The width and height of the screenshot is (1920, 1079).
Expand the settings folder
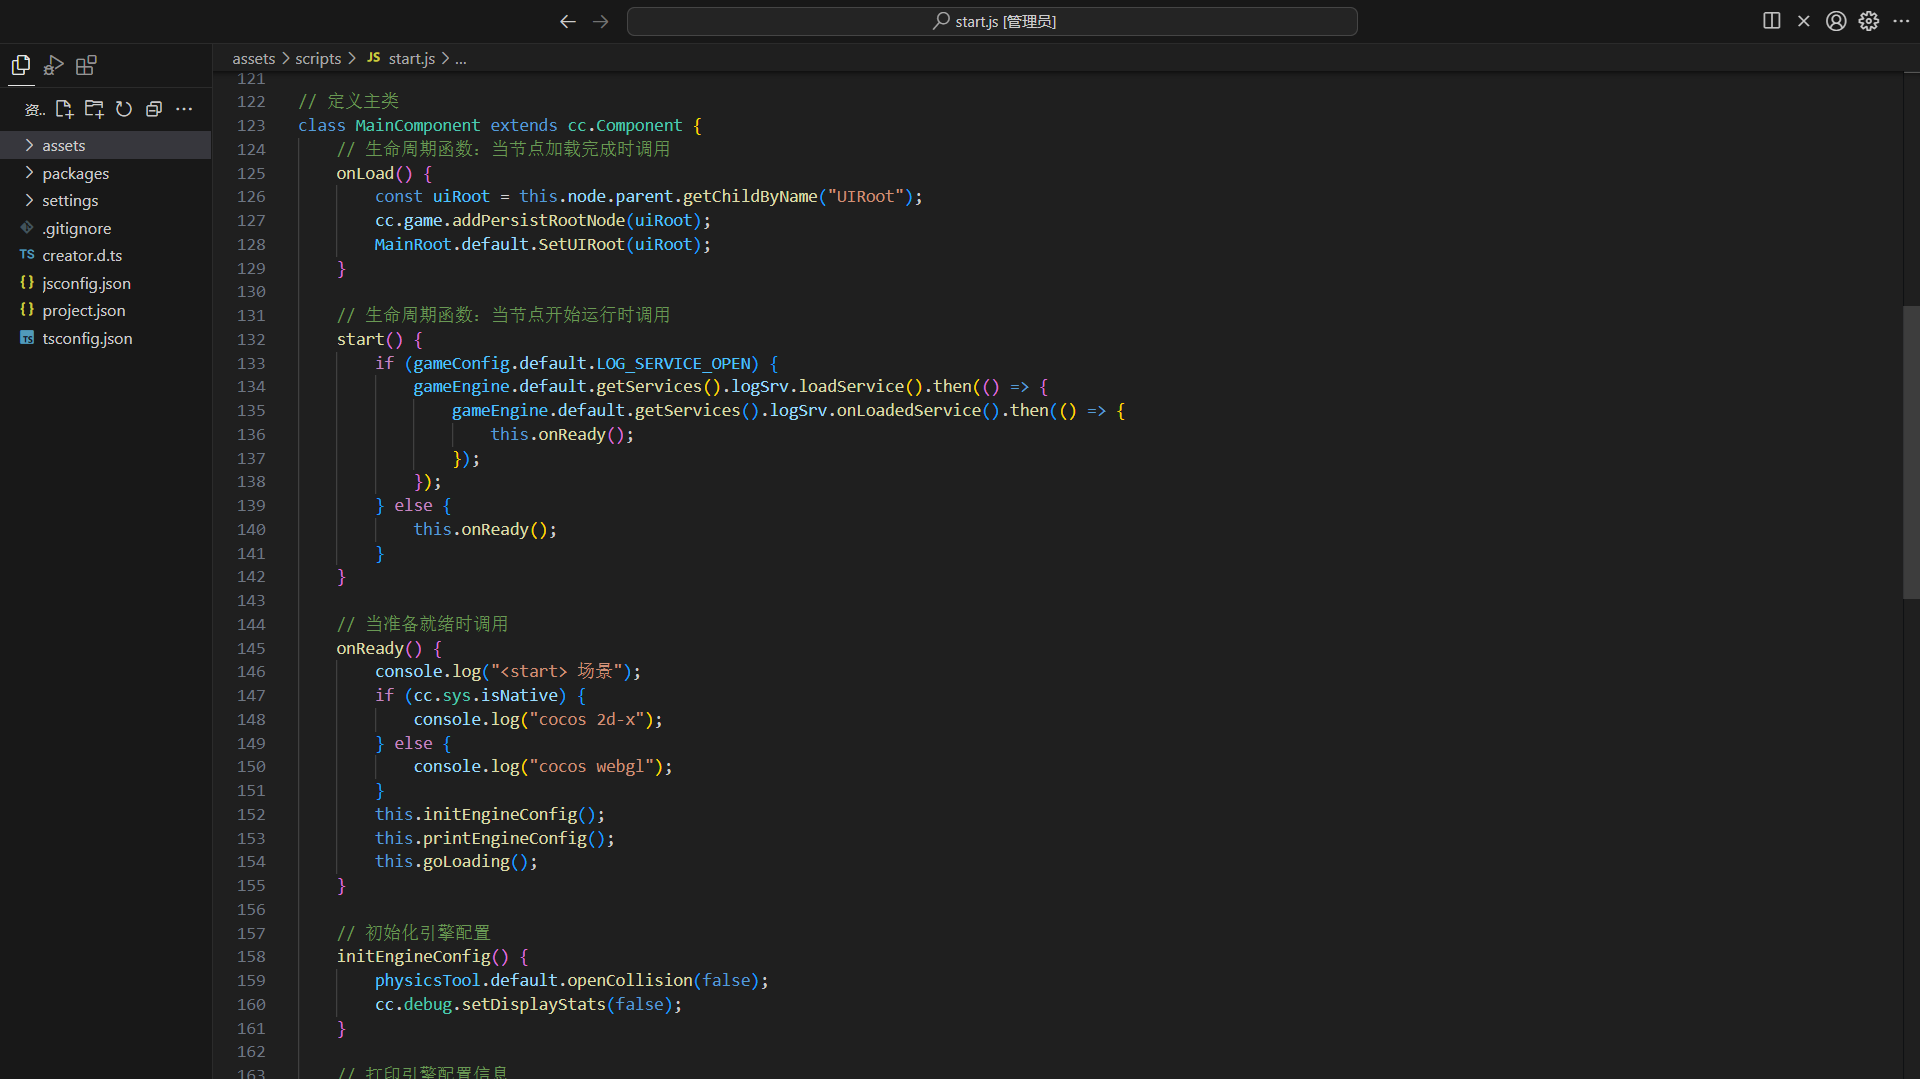tap(105, 201)
